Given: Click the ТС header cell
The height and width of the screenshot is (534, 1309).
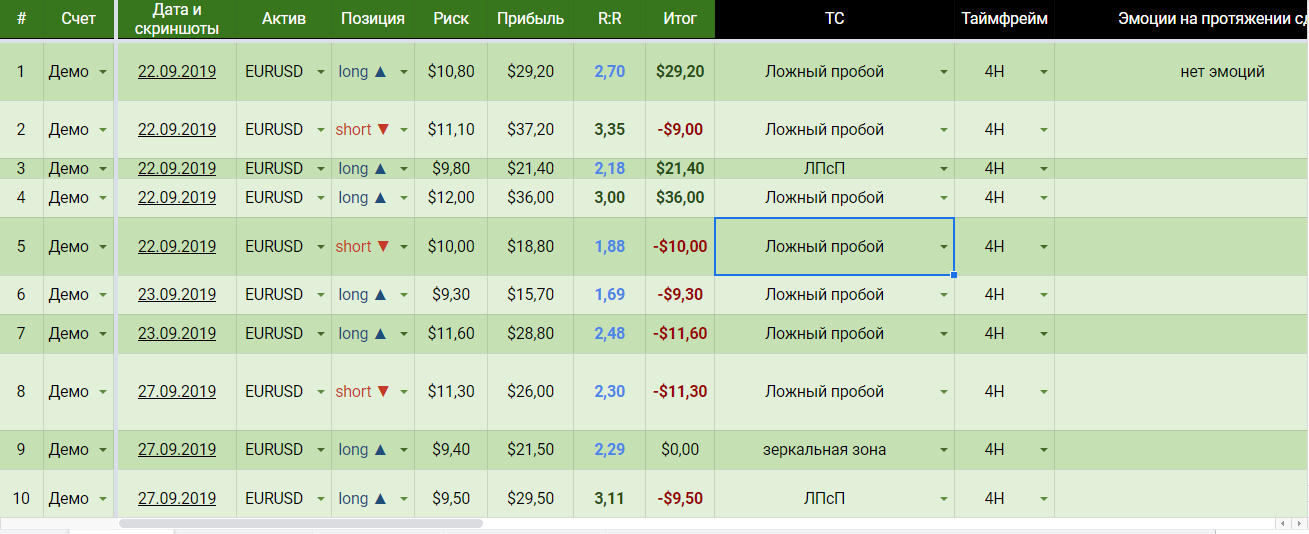Looking at the screenshot, I should click(x=834, y=19).
